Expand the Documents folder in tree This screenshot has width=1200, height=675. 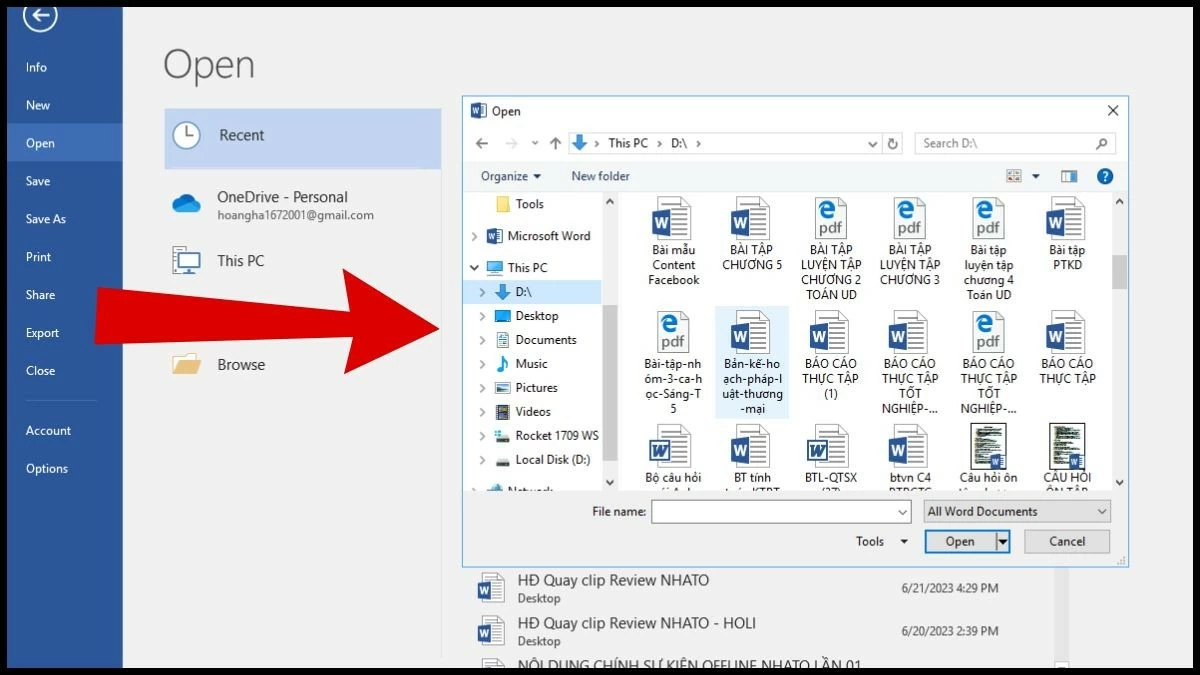point(483,340)
